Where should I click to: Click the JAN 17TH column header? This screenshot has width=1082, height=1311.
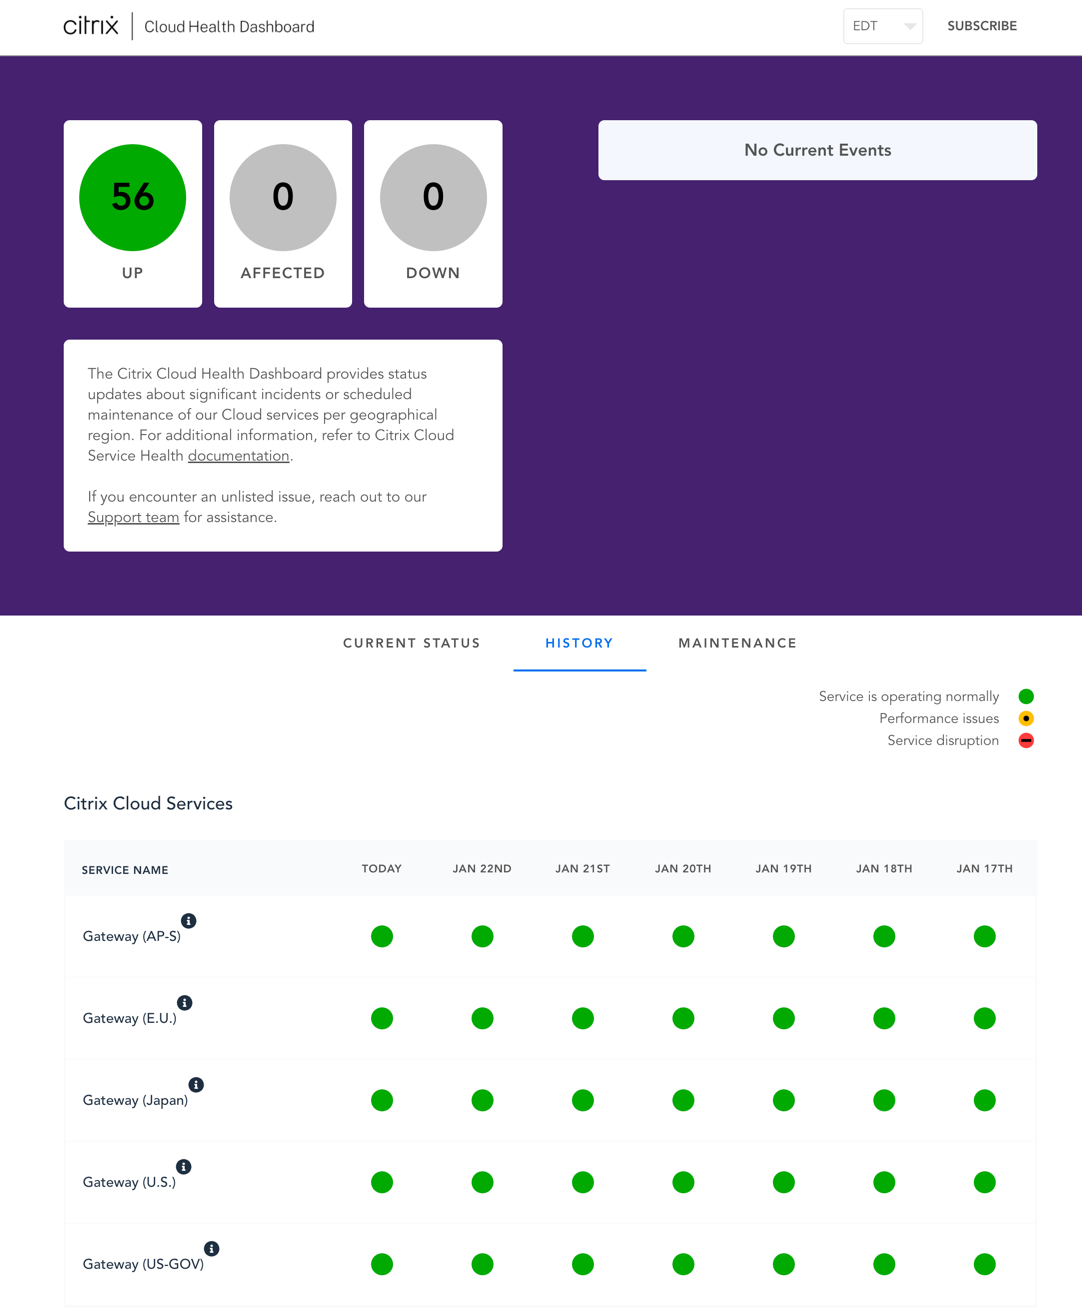(984, 869)
